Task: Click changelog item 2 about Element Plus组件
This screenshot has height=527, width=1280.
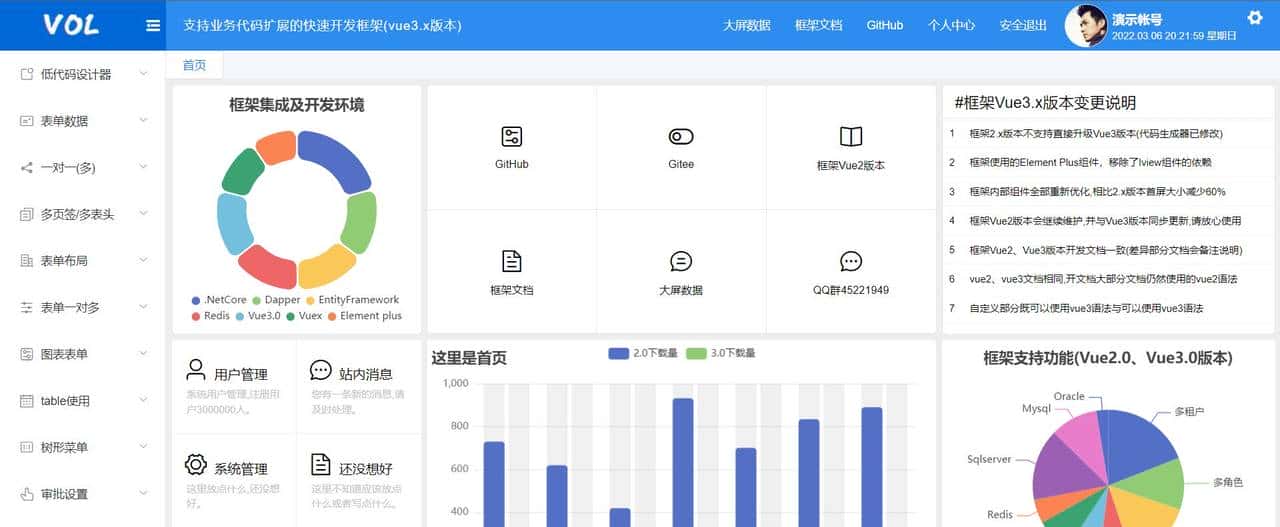Action: click(x=1108, y=162)
